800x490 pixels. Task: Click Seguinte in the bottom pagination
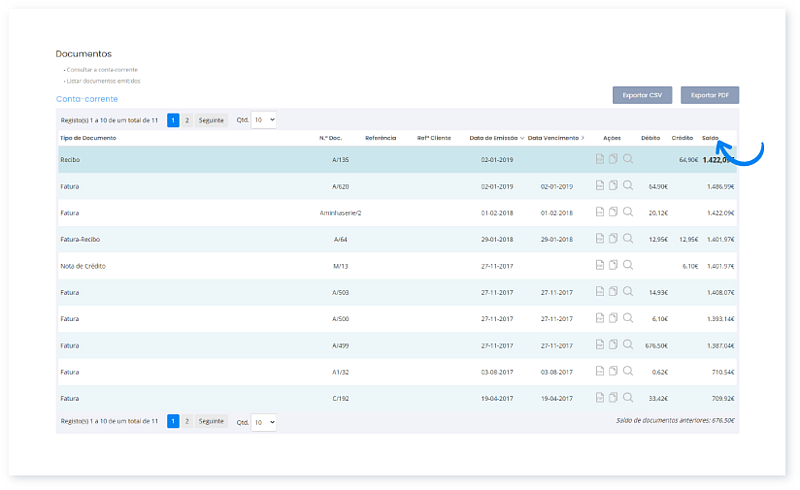(211, 422)
